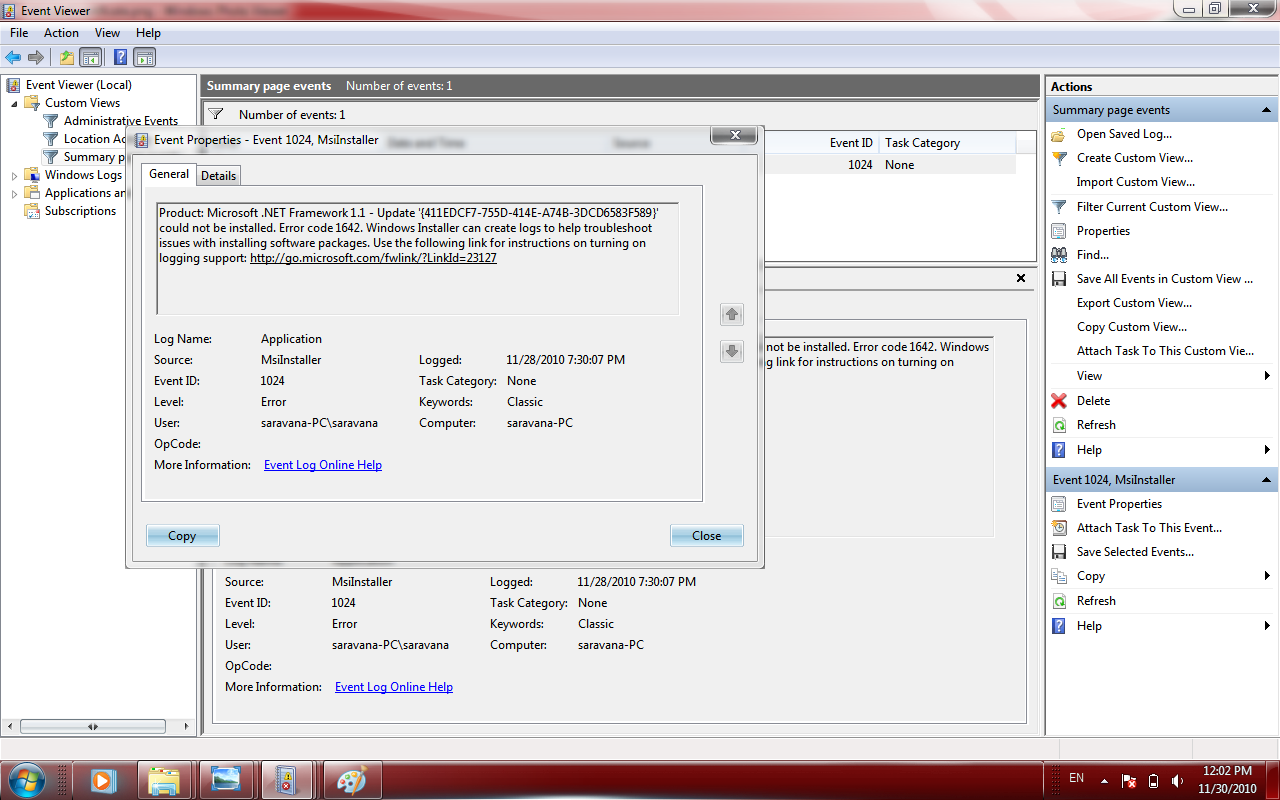Screen dimensions: 1280x800
Task: Click Export Custom View action
Action: point(1134,303)
